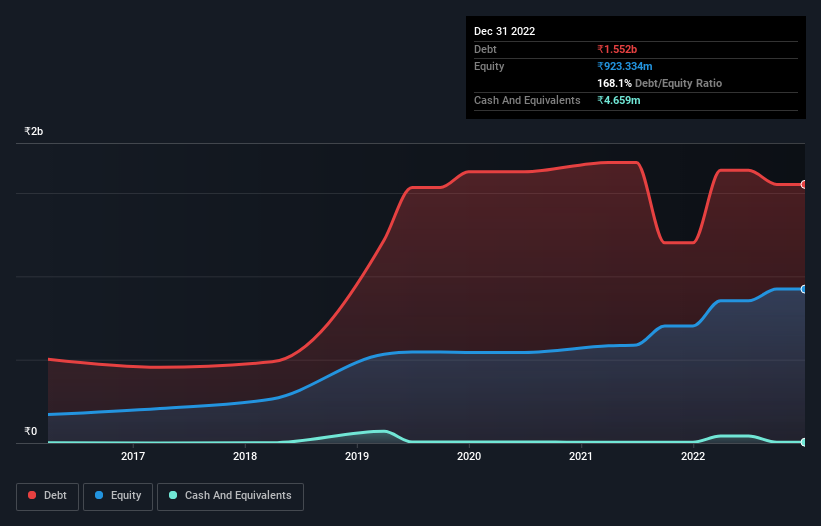This screenshot has height=526, width=821.
Task: Click the red Debt legend dot
Action: point(32,495)
